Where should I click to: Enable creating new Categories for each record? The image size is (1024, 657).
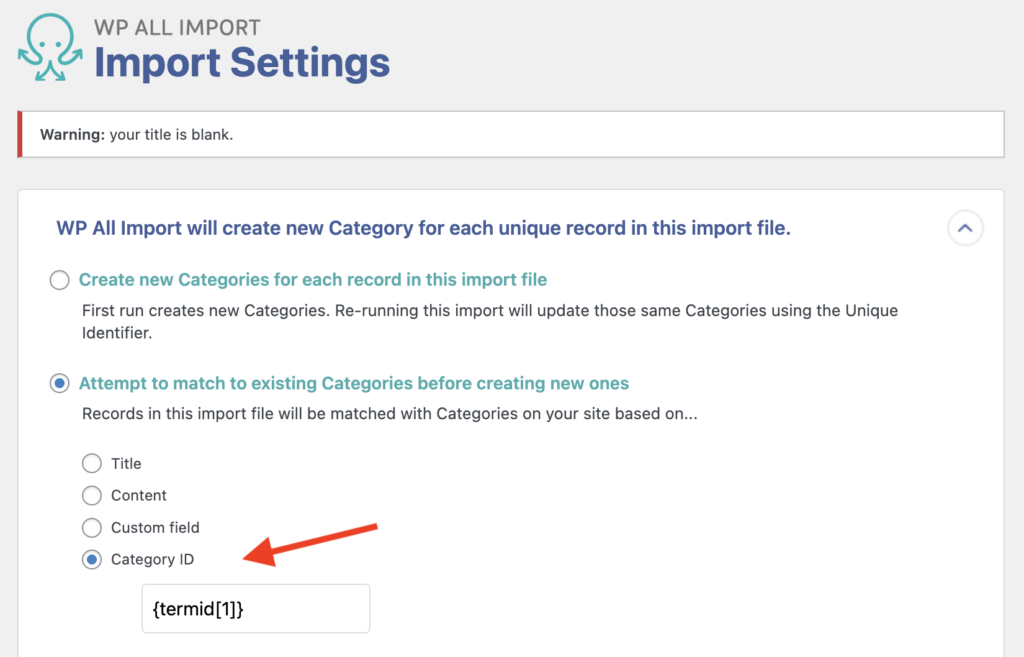pyautogui.click(x=59, y=280)
